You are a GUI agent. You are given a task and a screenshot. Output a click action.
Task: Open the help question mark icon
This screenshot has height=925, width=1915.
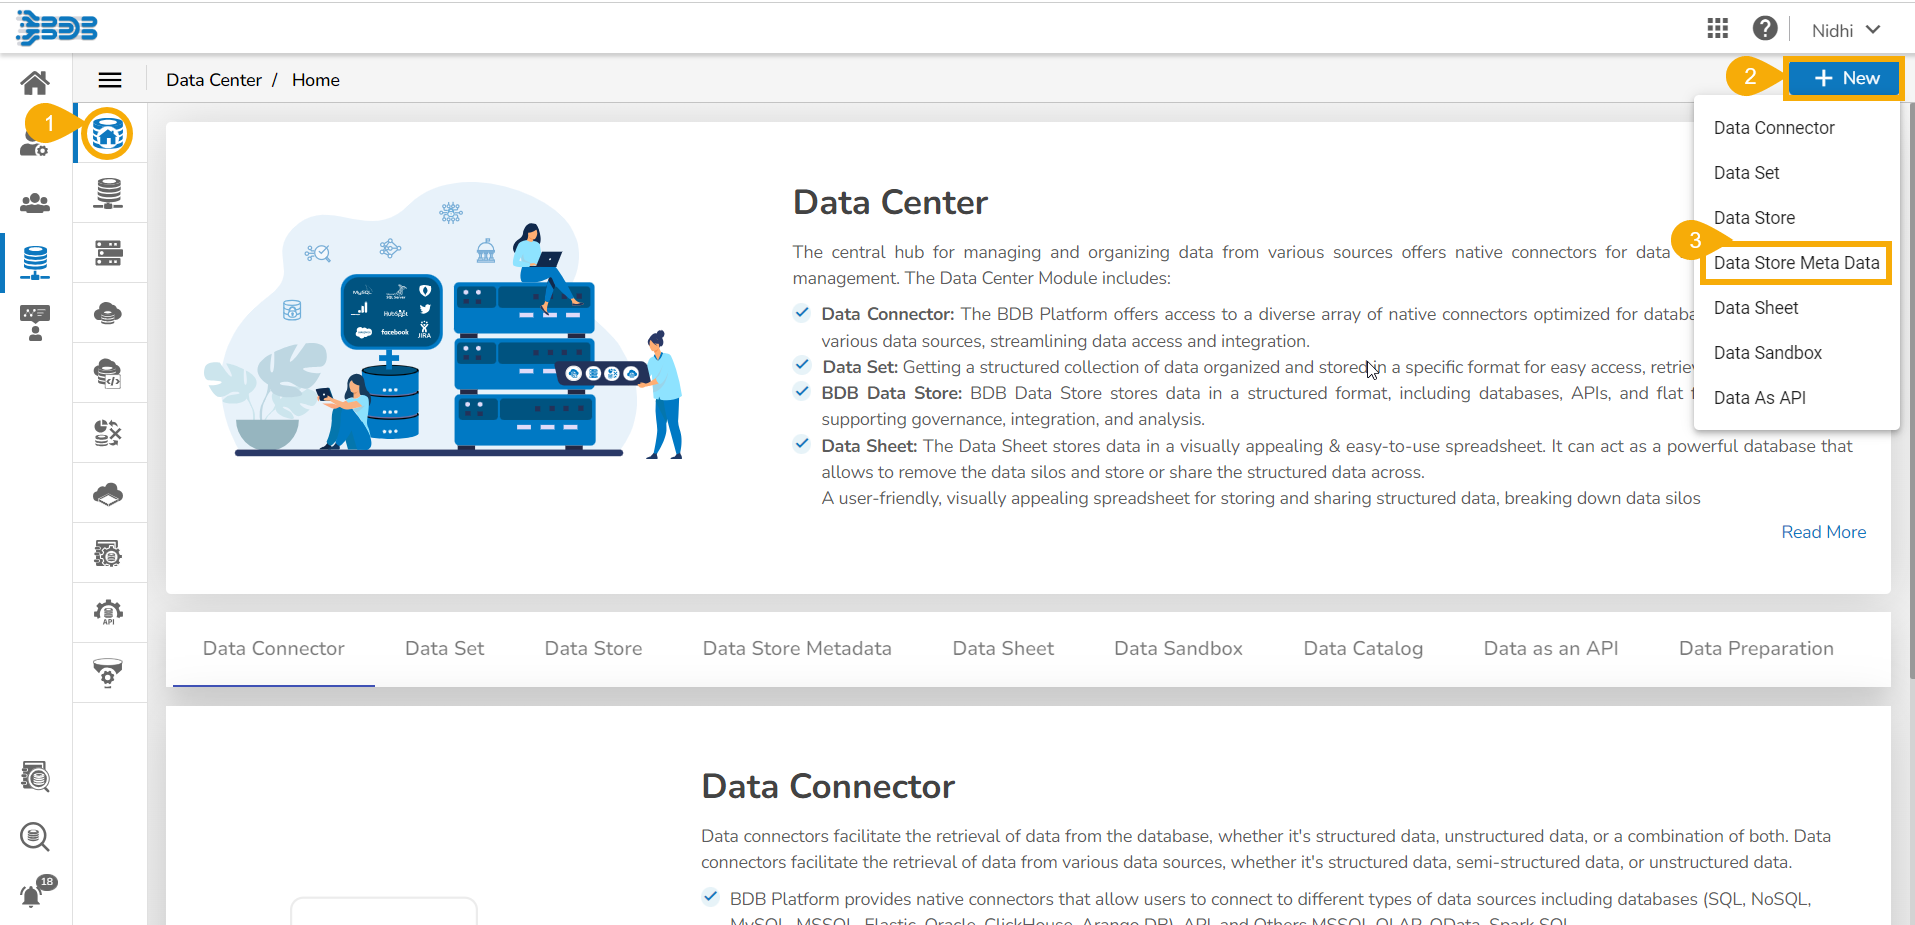pyautogui.click(x=1765, y=29)
